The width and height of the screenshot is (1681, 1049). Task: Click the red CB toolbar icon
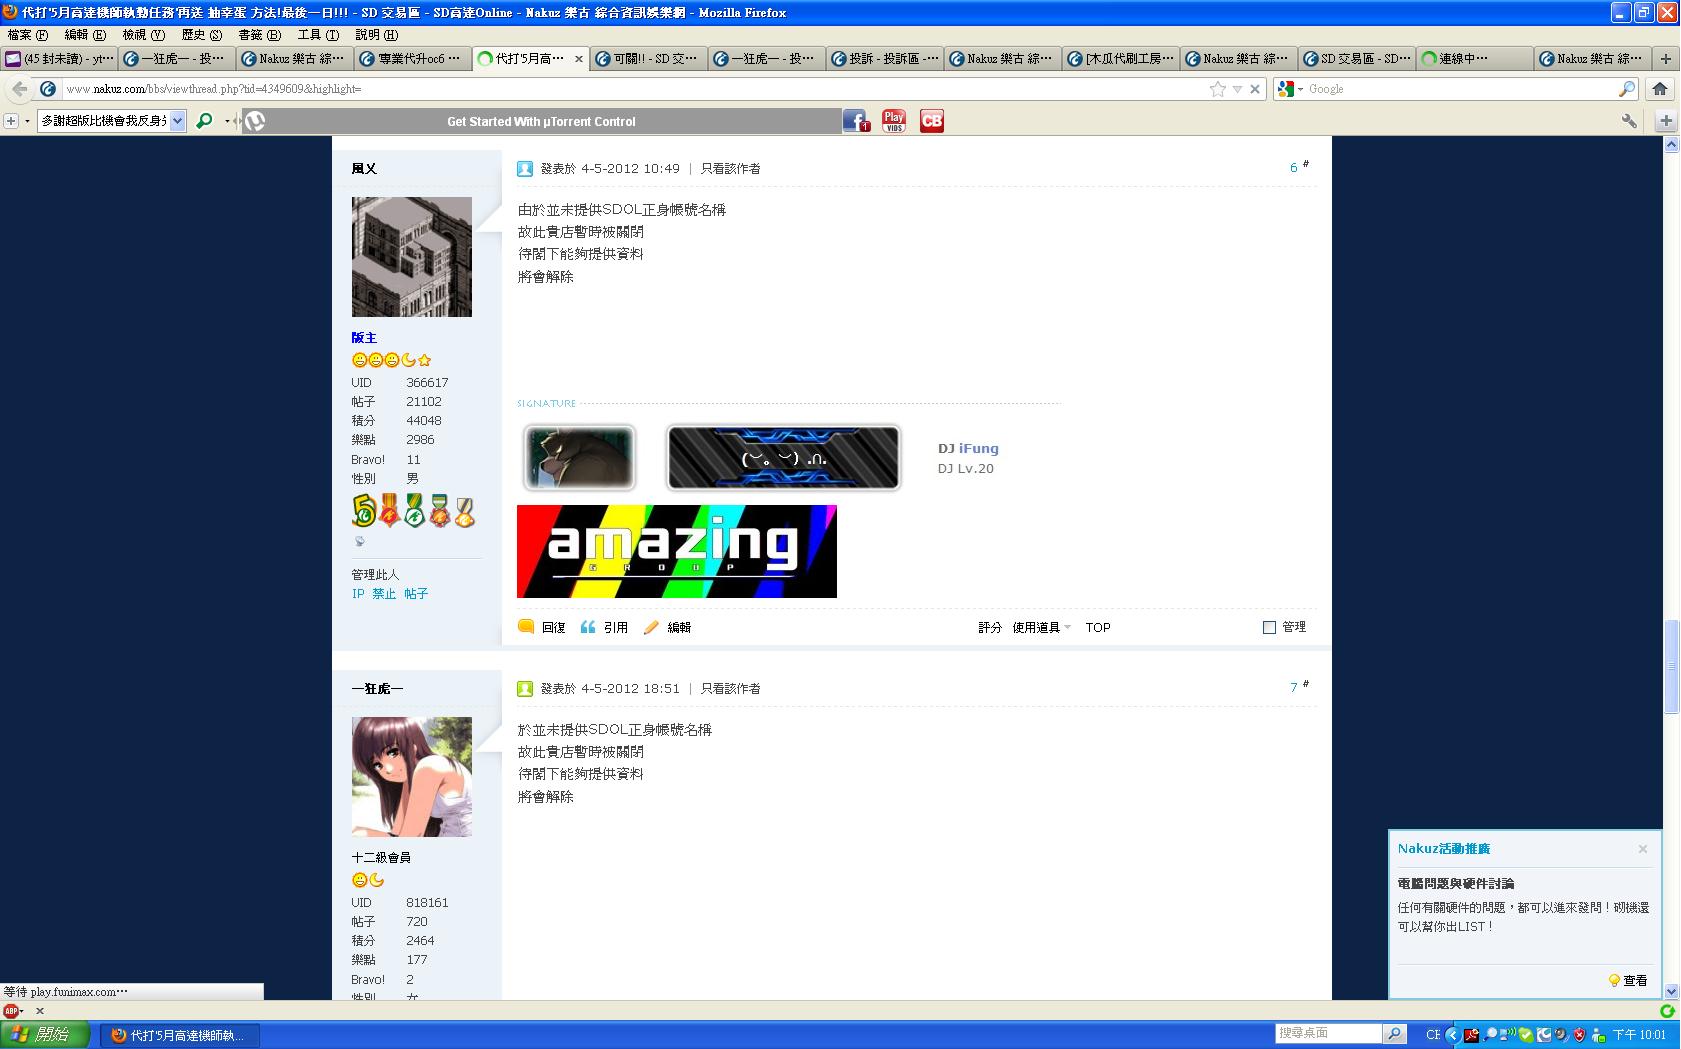tap(931, 121)
